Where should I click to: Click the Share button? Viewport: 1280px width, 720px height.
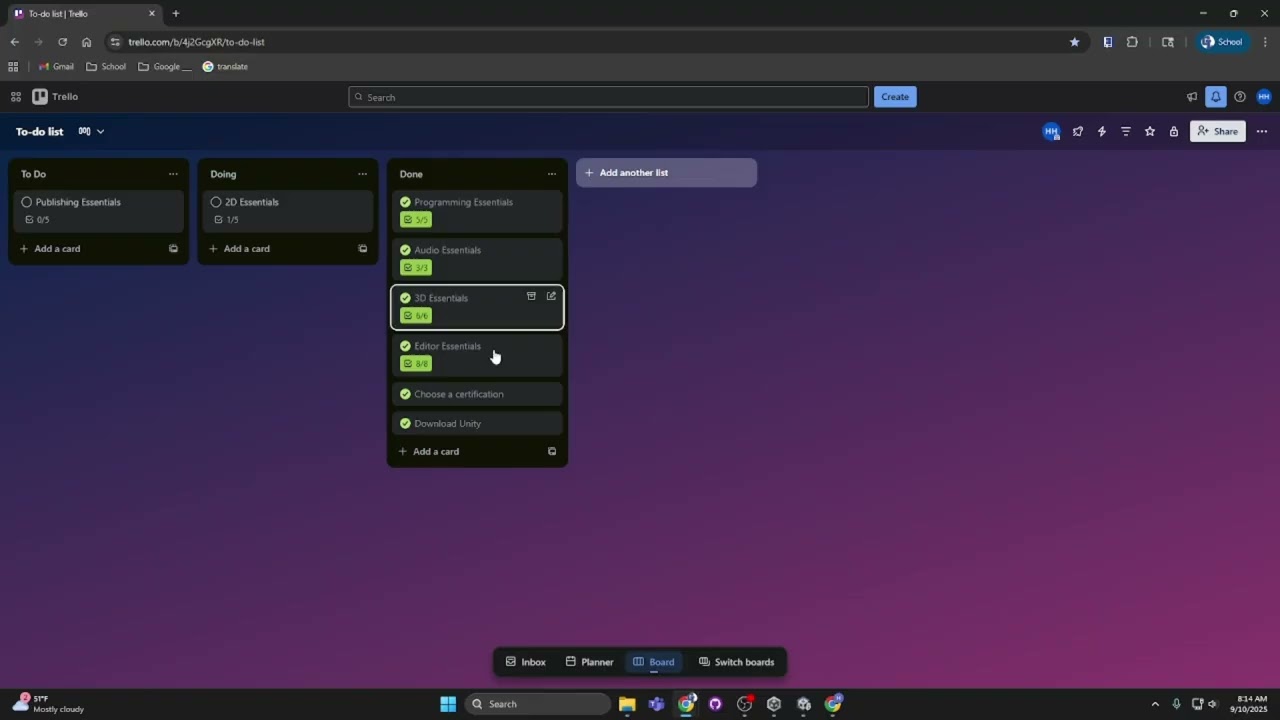[1218, 131]
